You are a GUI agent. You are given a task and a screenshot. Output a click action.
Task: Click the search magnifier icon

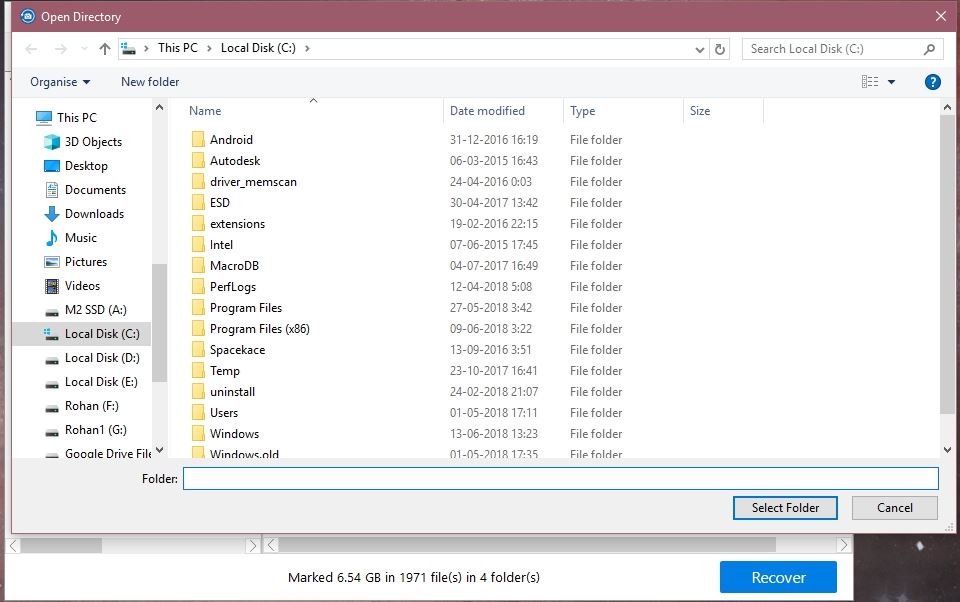[929, 49]
